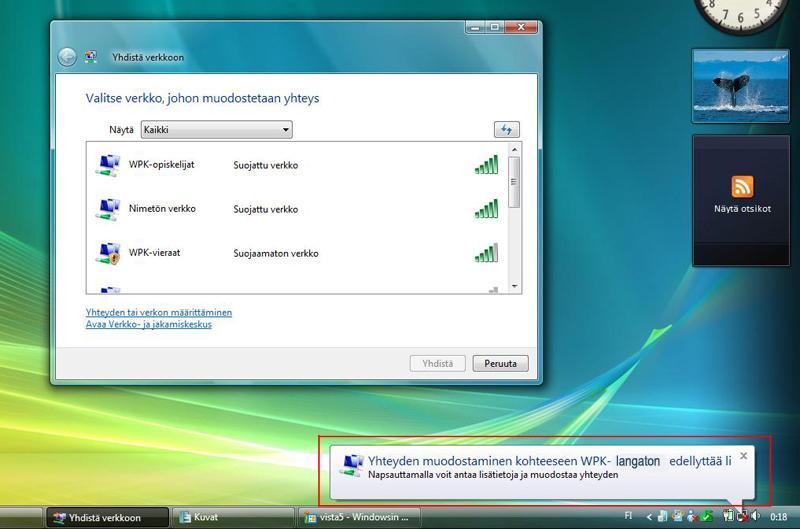The height and width of the screenshot is (529, 800).
Task: Click the power battery tray icon
Action: tap(728, 516)
